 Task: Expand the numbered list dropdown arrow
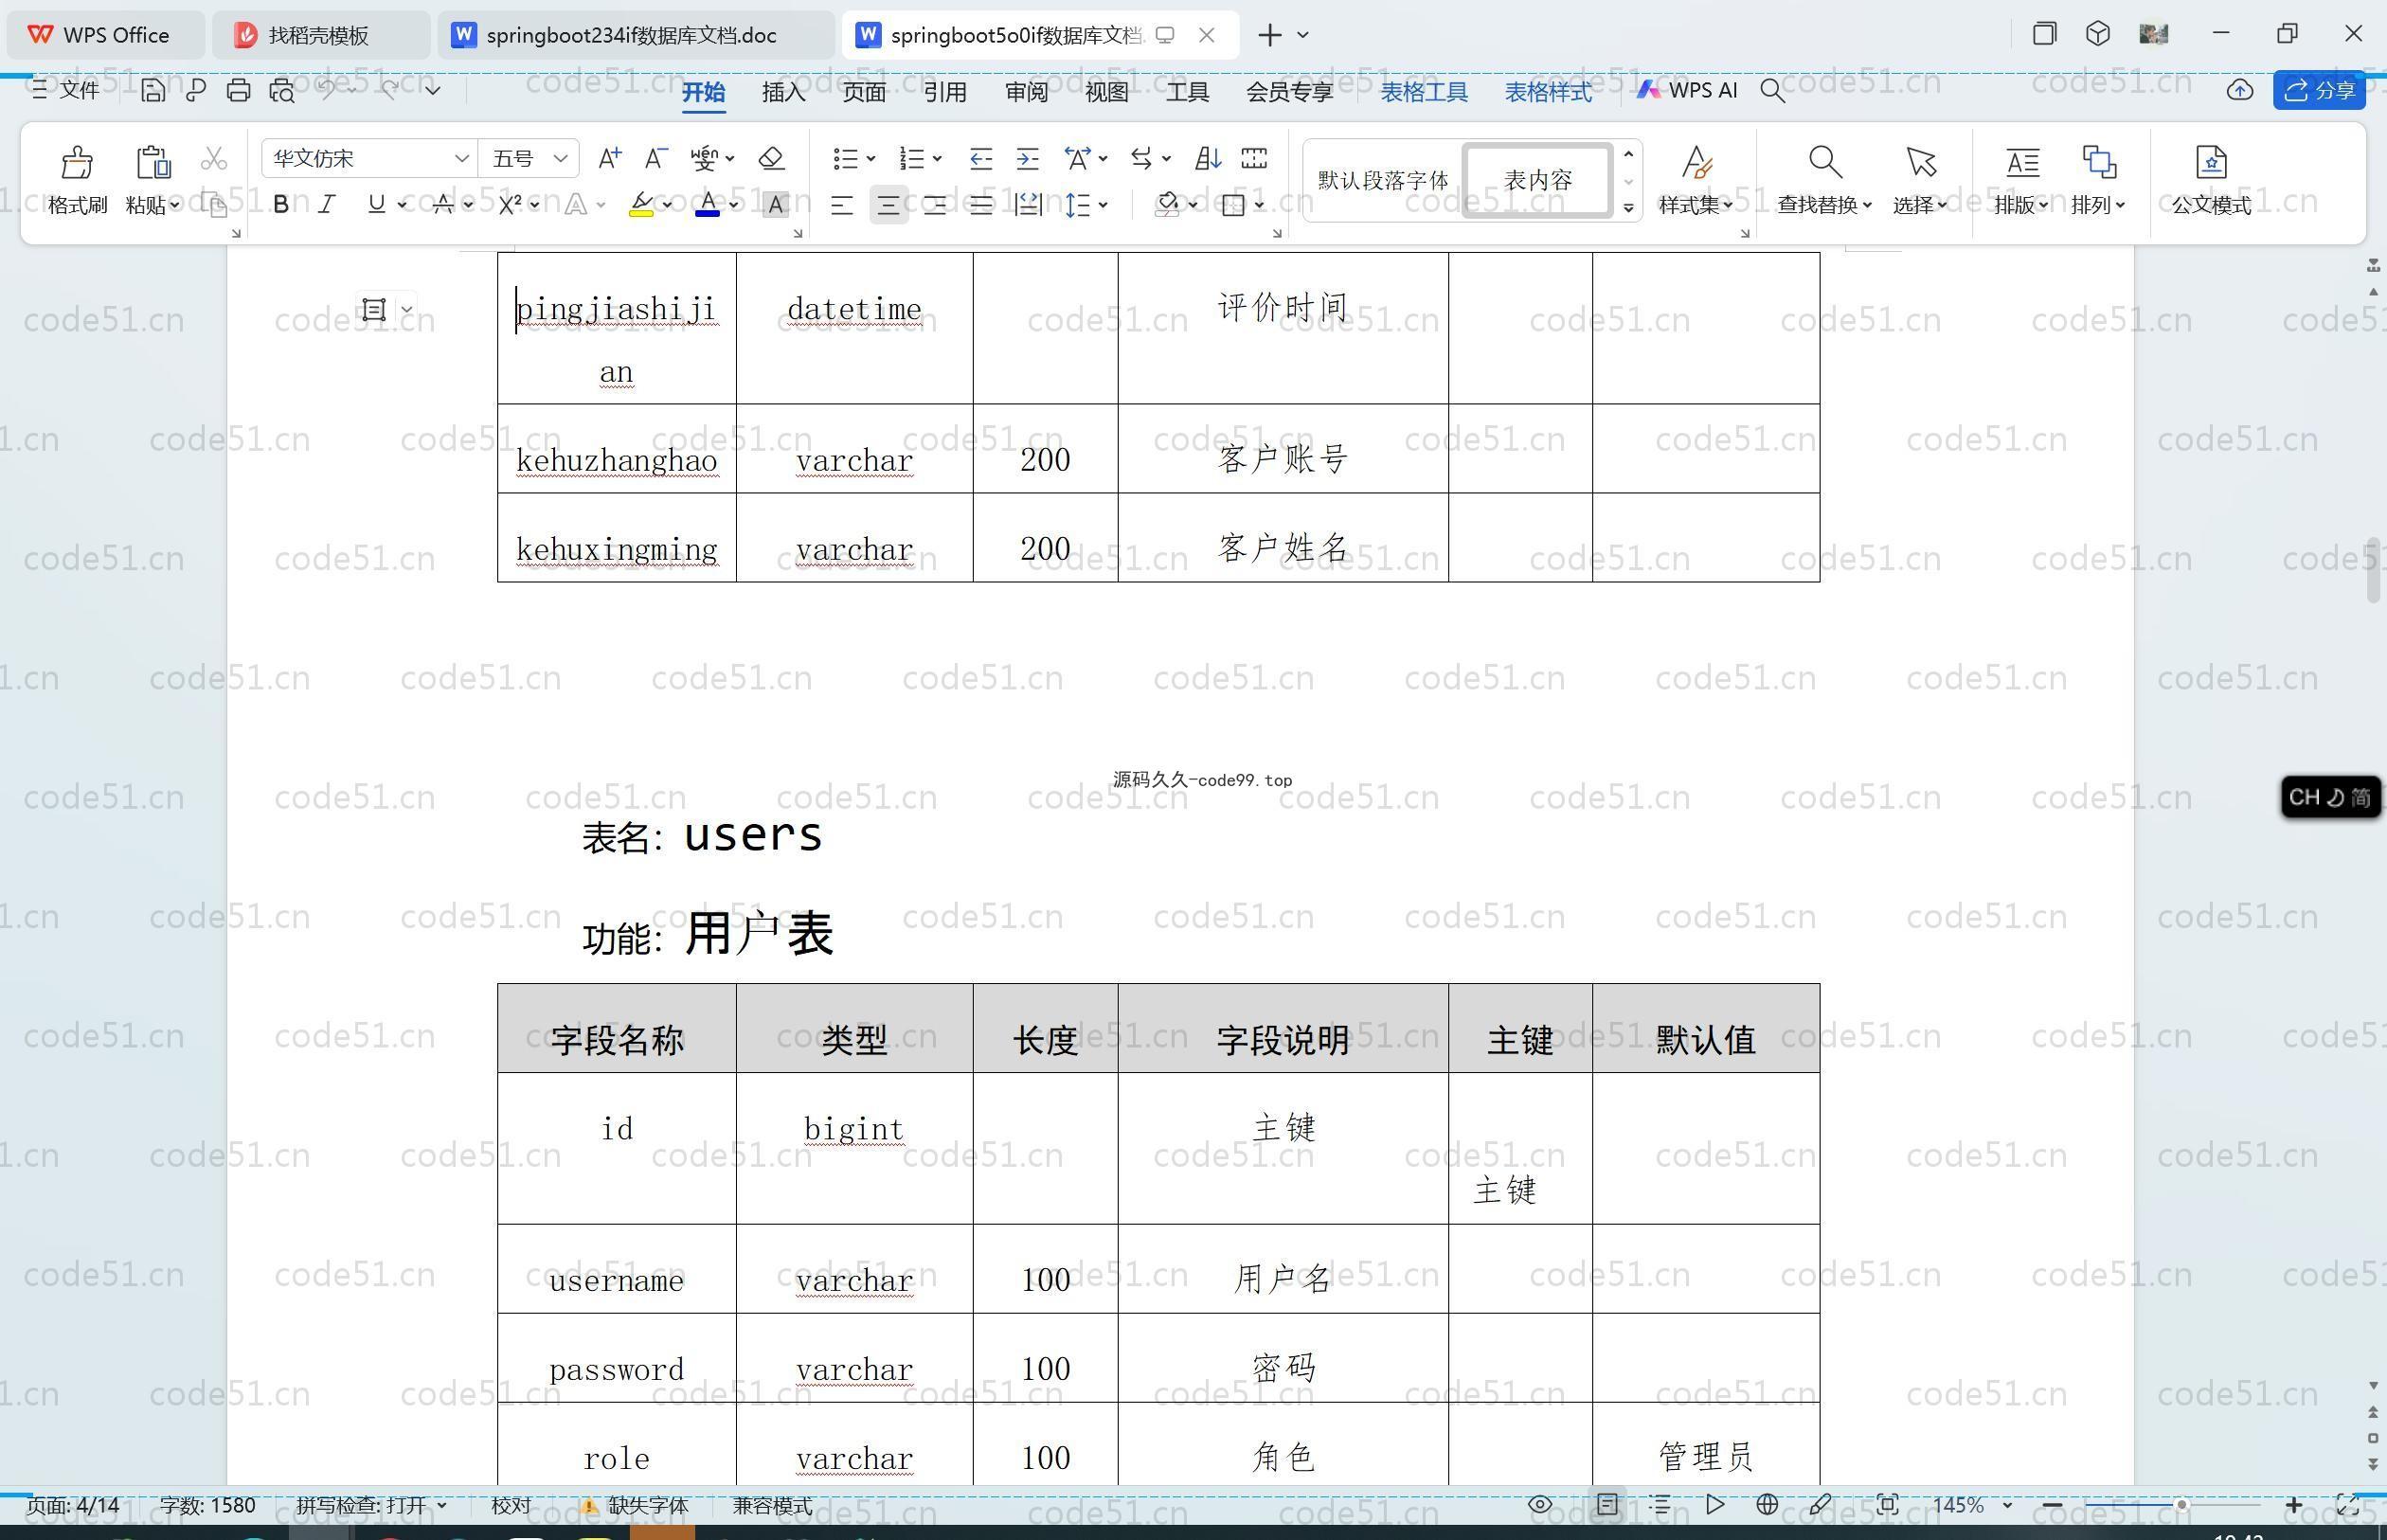coord(937,159)
